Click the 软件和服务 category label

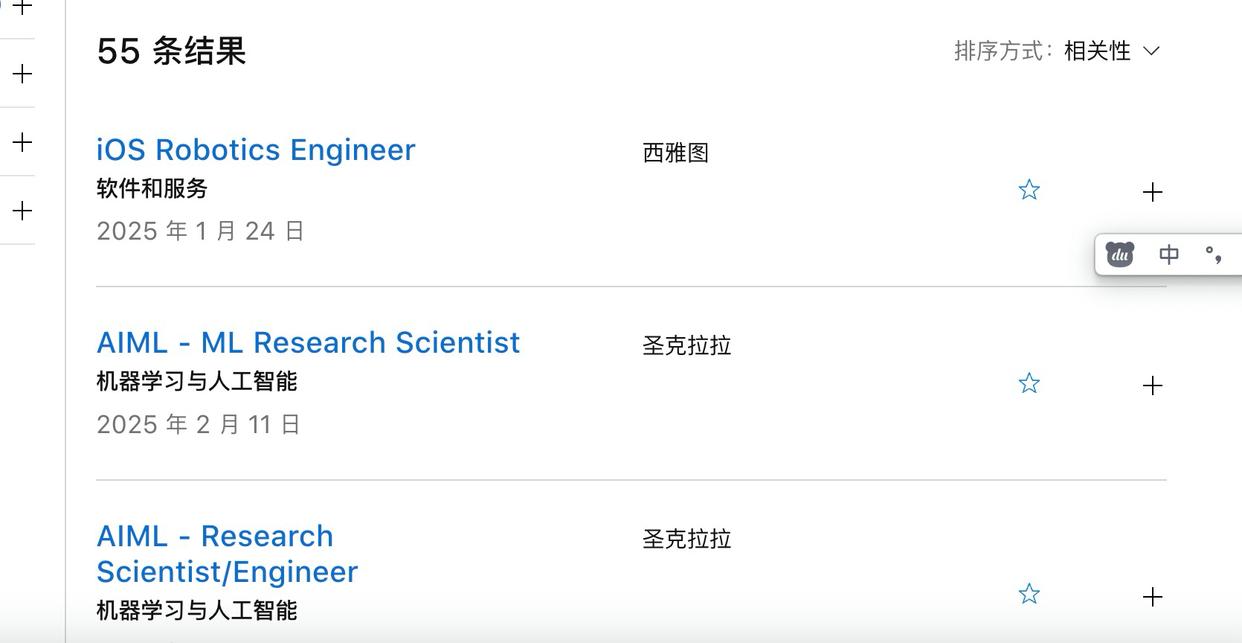(x=151, y=188)
